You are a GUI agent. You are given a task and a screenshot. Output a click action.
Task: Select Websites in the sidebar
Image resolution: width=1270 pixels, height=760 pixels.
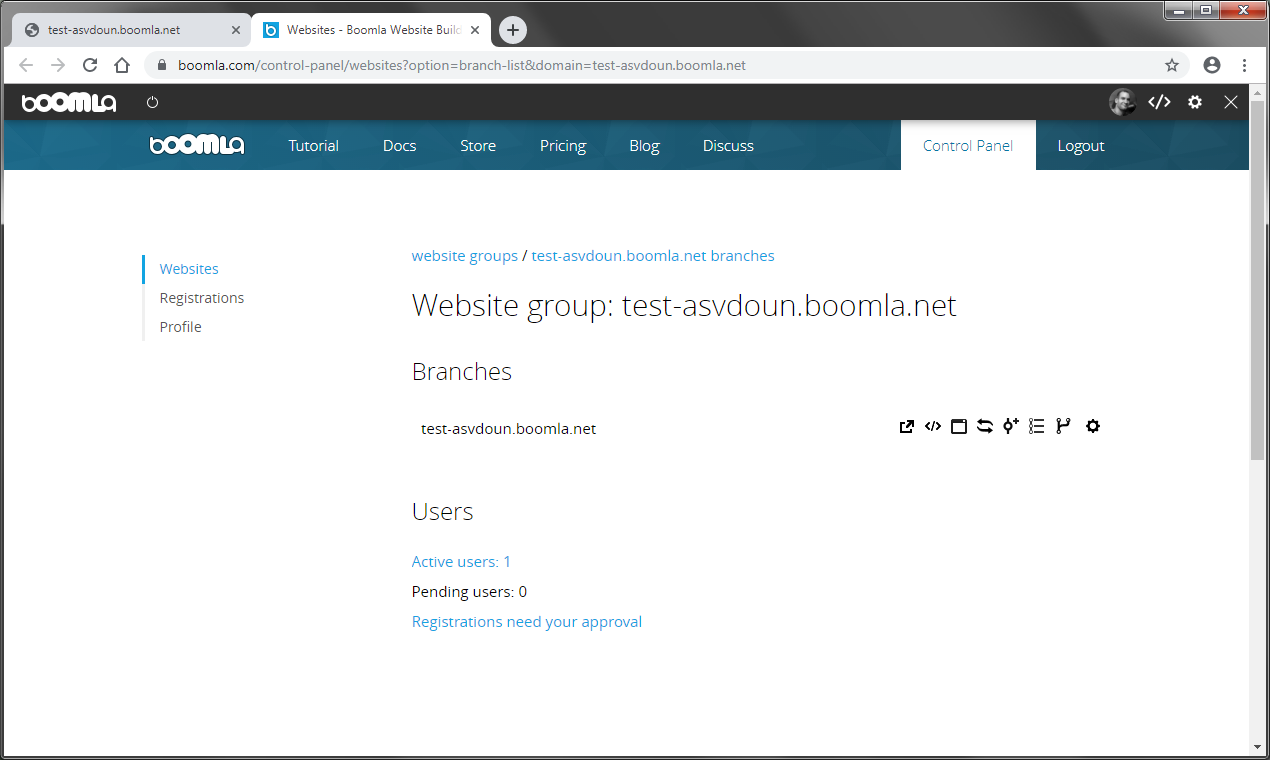189,269
